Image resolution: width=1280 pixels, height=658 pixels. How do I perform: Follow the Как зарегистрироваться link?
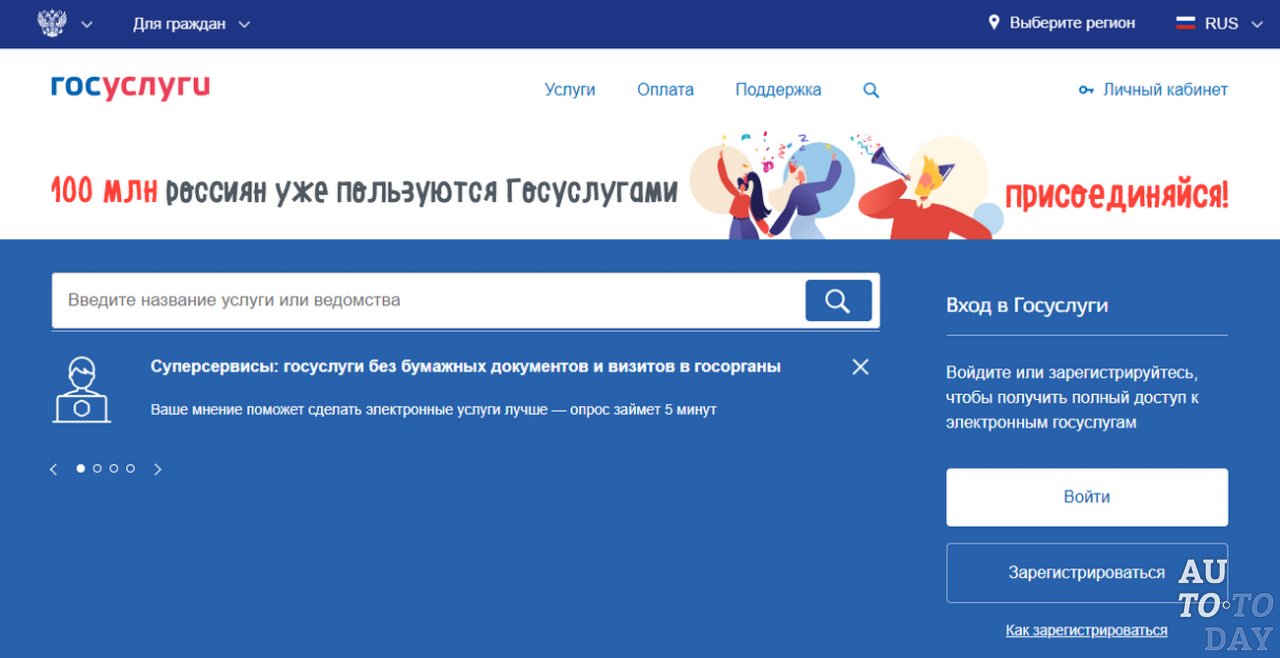point(1086,630)
